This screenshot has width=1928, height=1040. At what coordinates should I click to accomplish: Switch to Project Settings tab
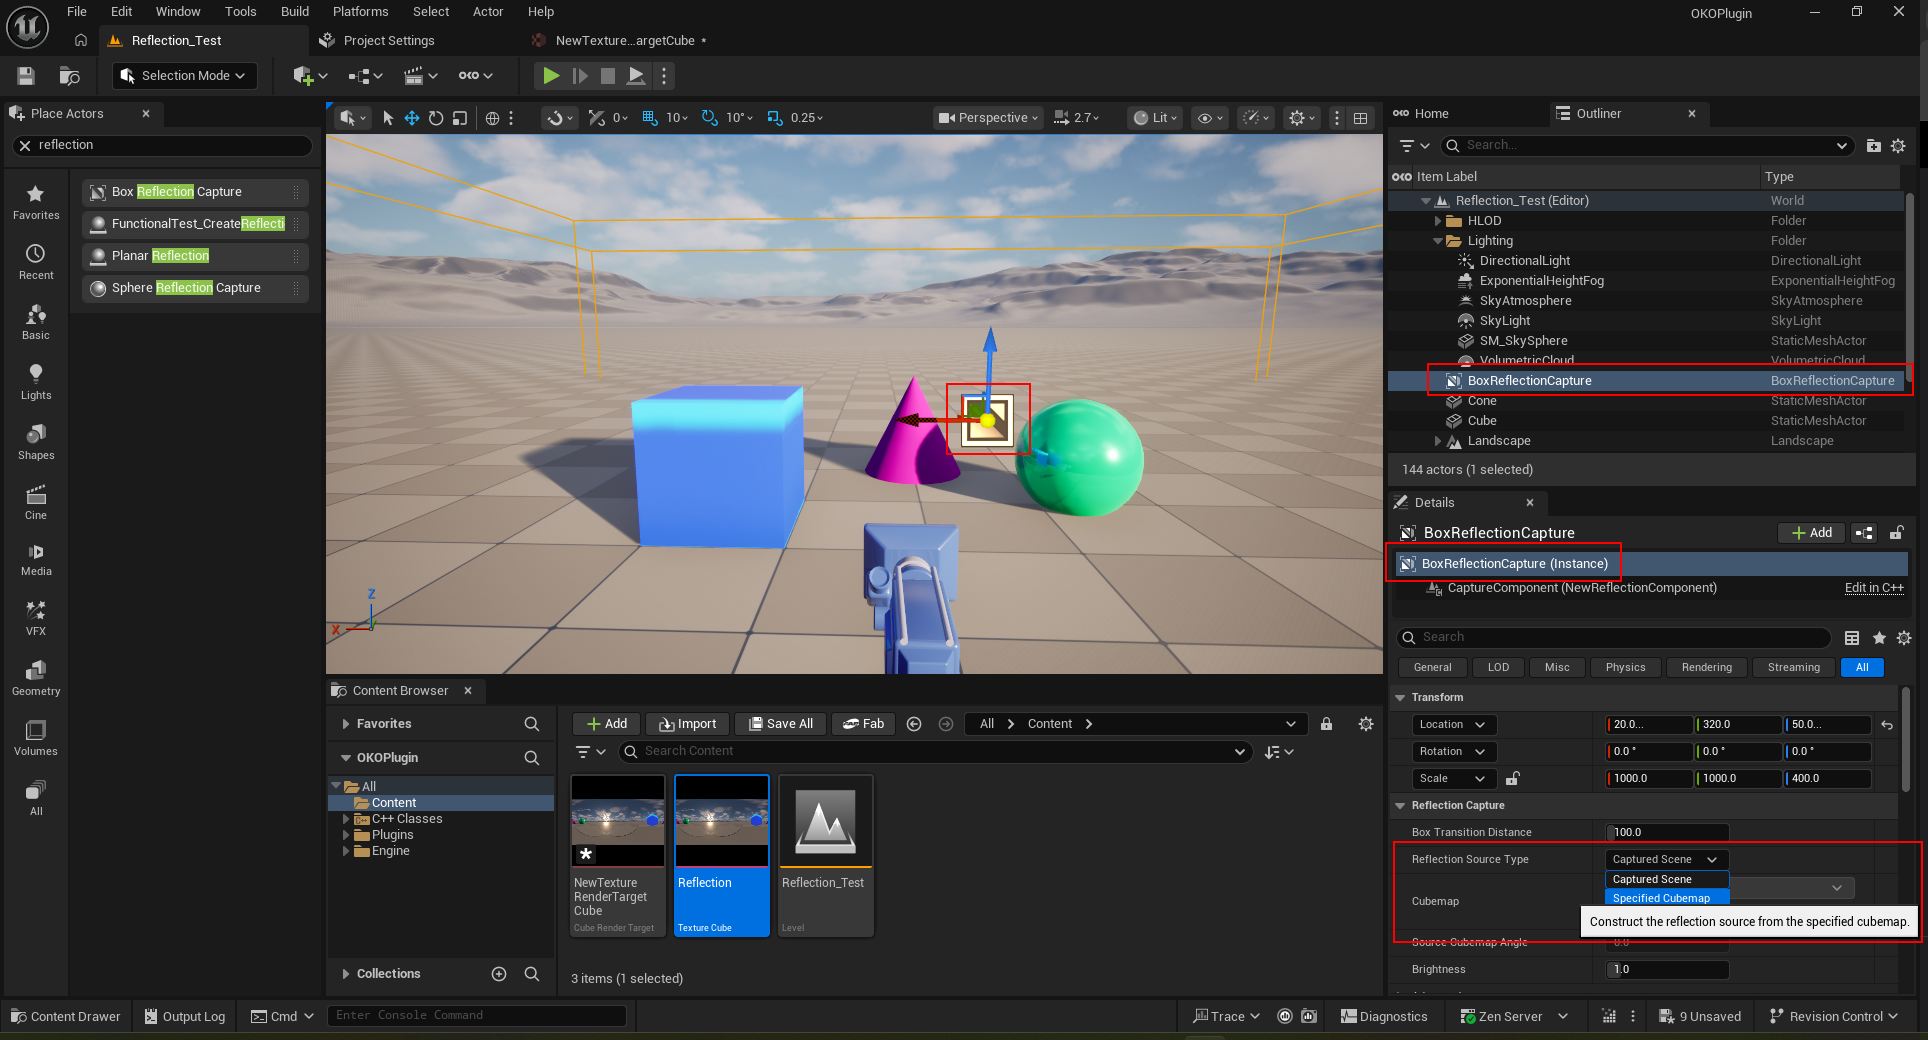tap(388, 41)
